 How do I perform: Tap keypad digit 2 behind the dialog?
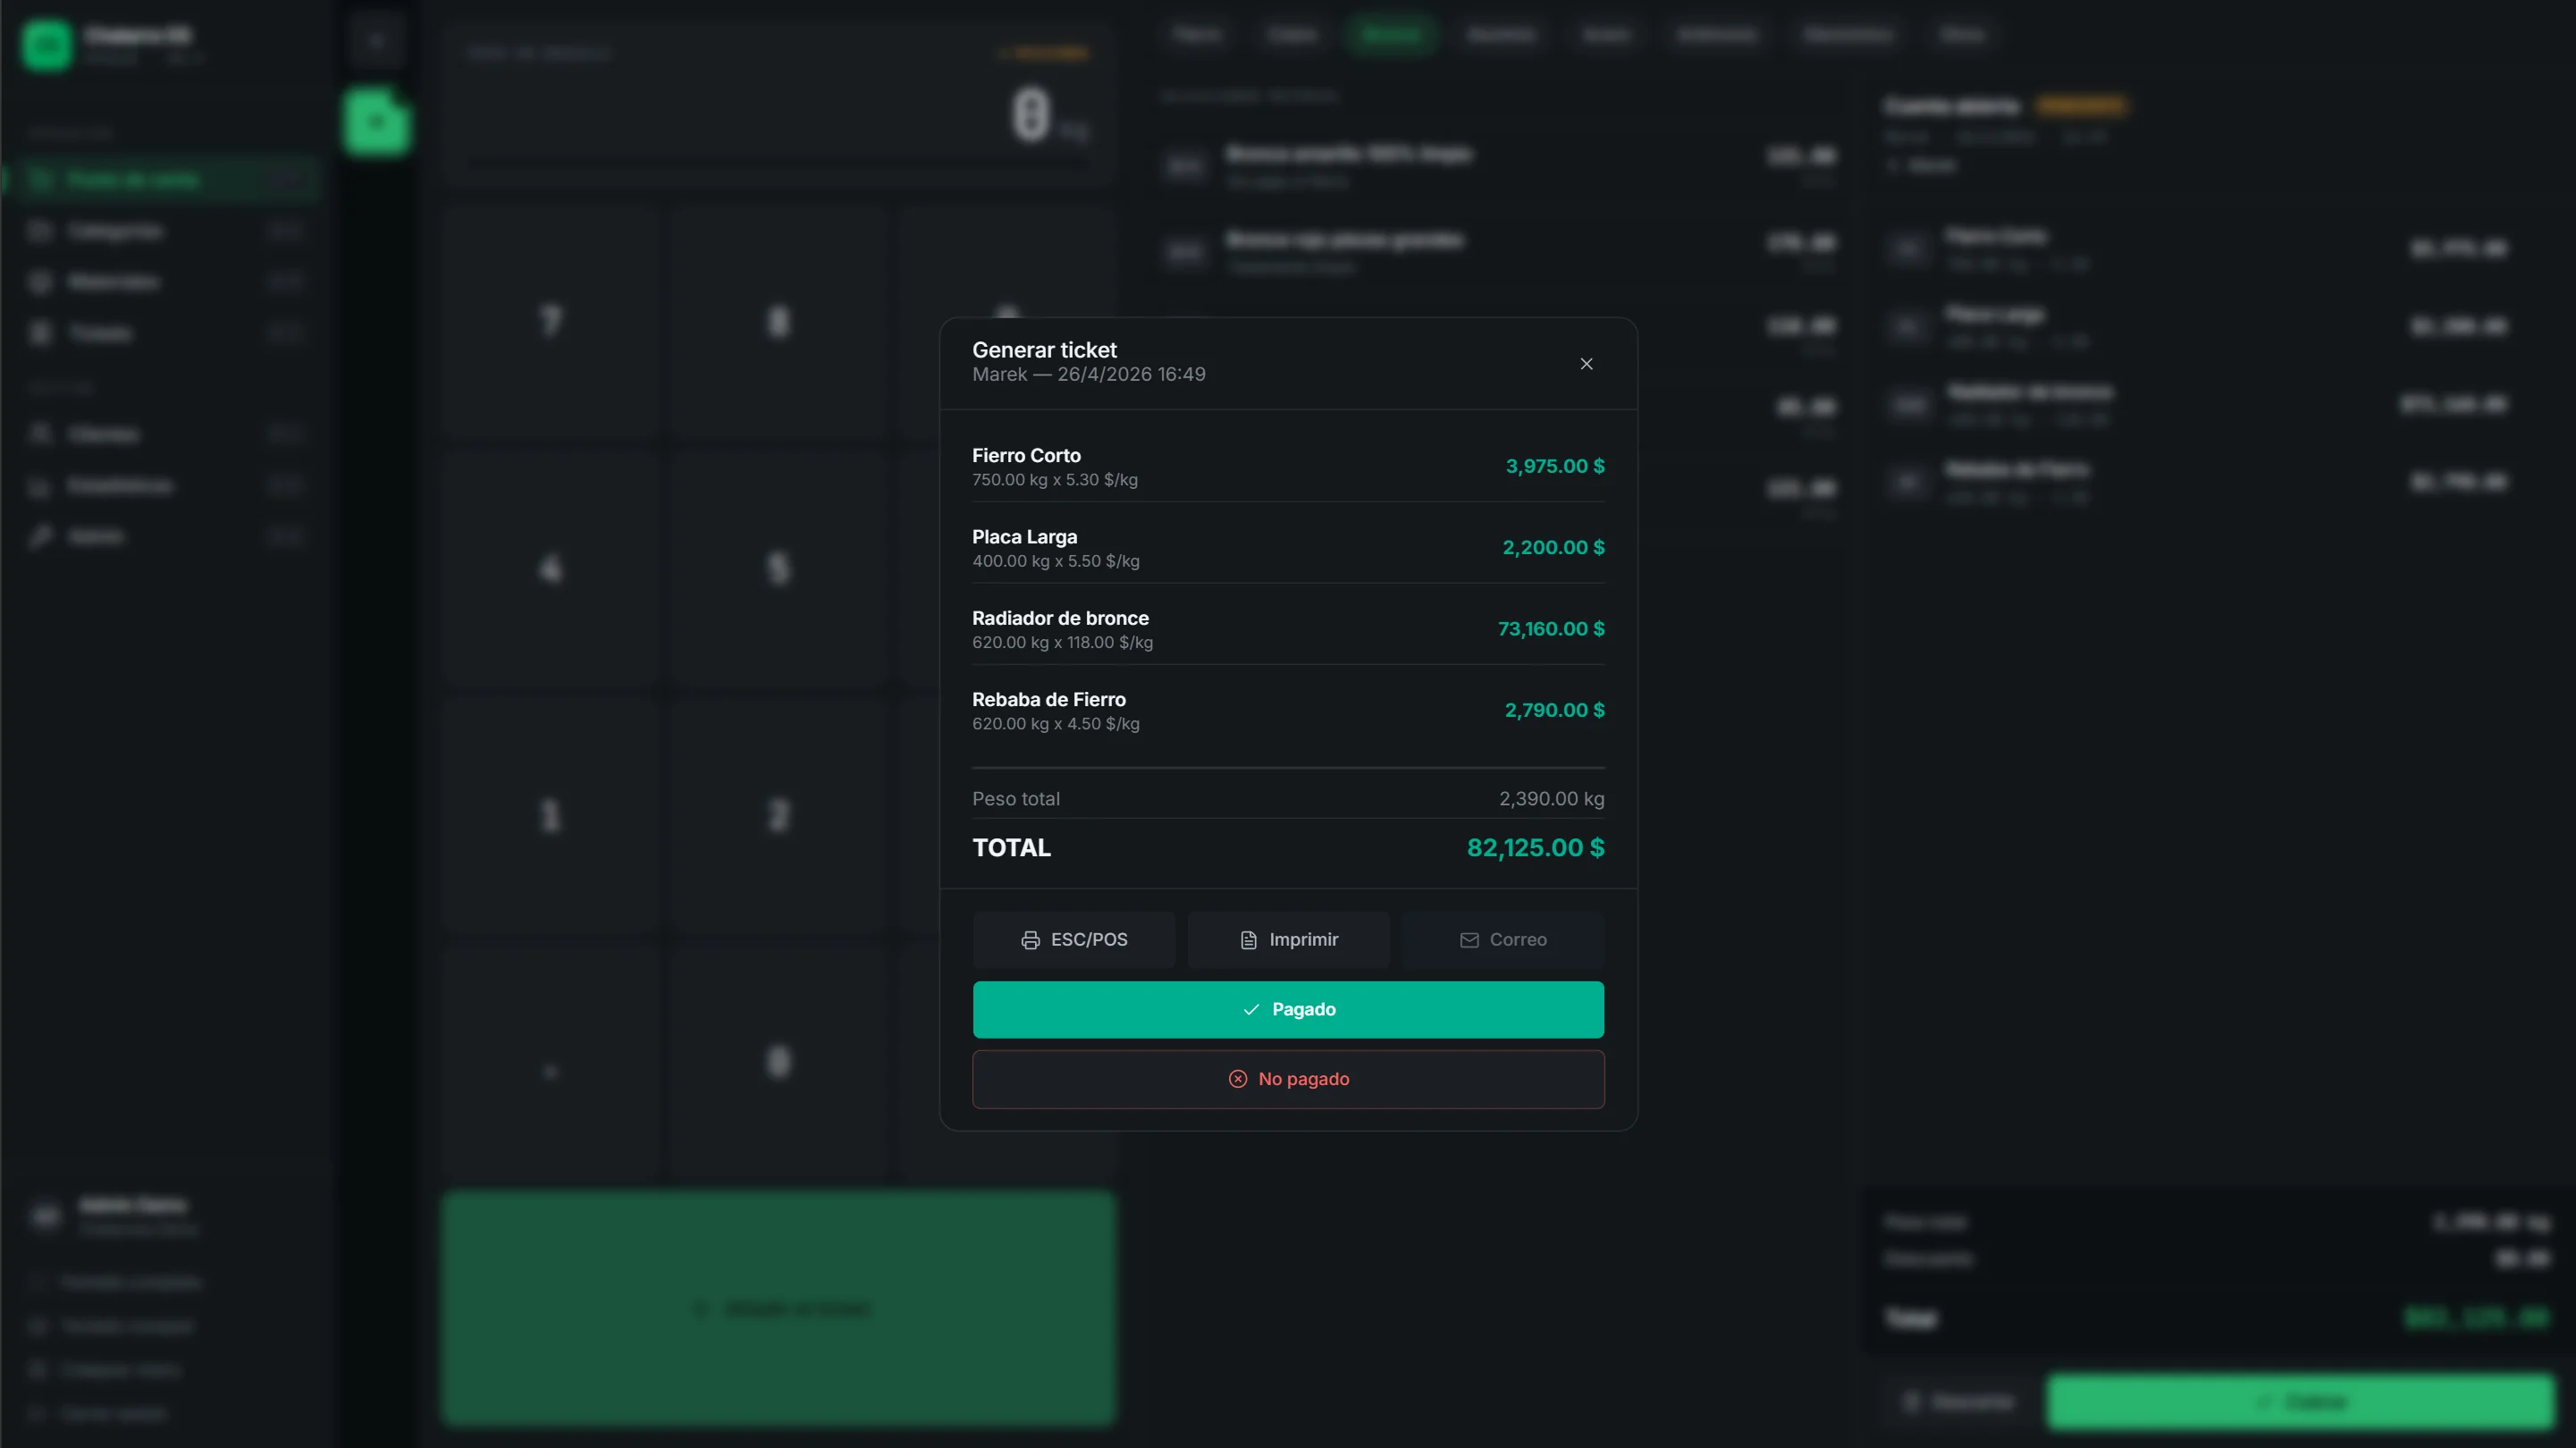pyautogui.click(x=778, y=816)
